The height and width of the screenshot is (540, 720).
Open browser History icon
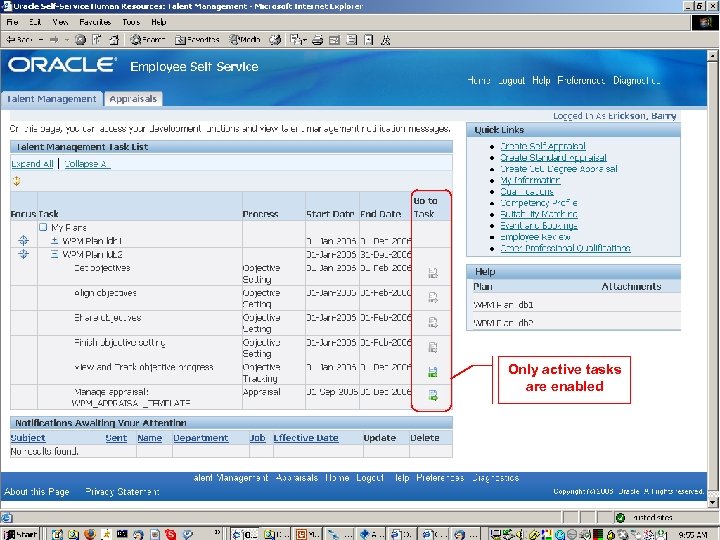(275, 40)
